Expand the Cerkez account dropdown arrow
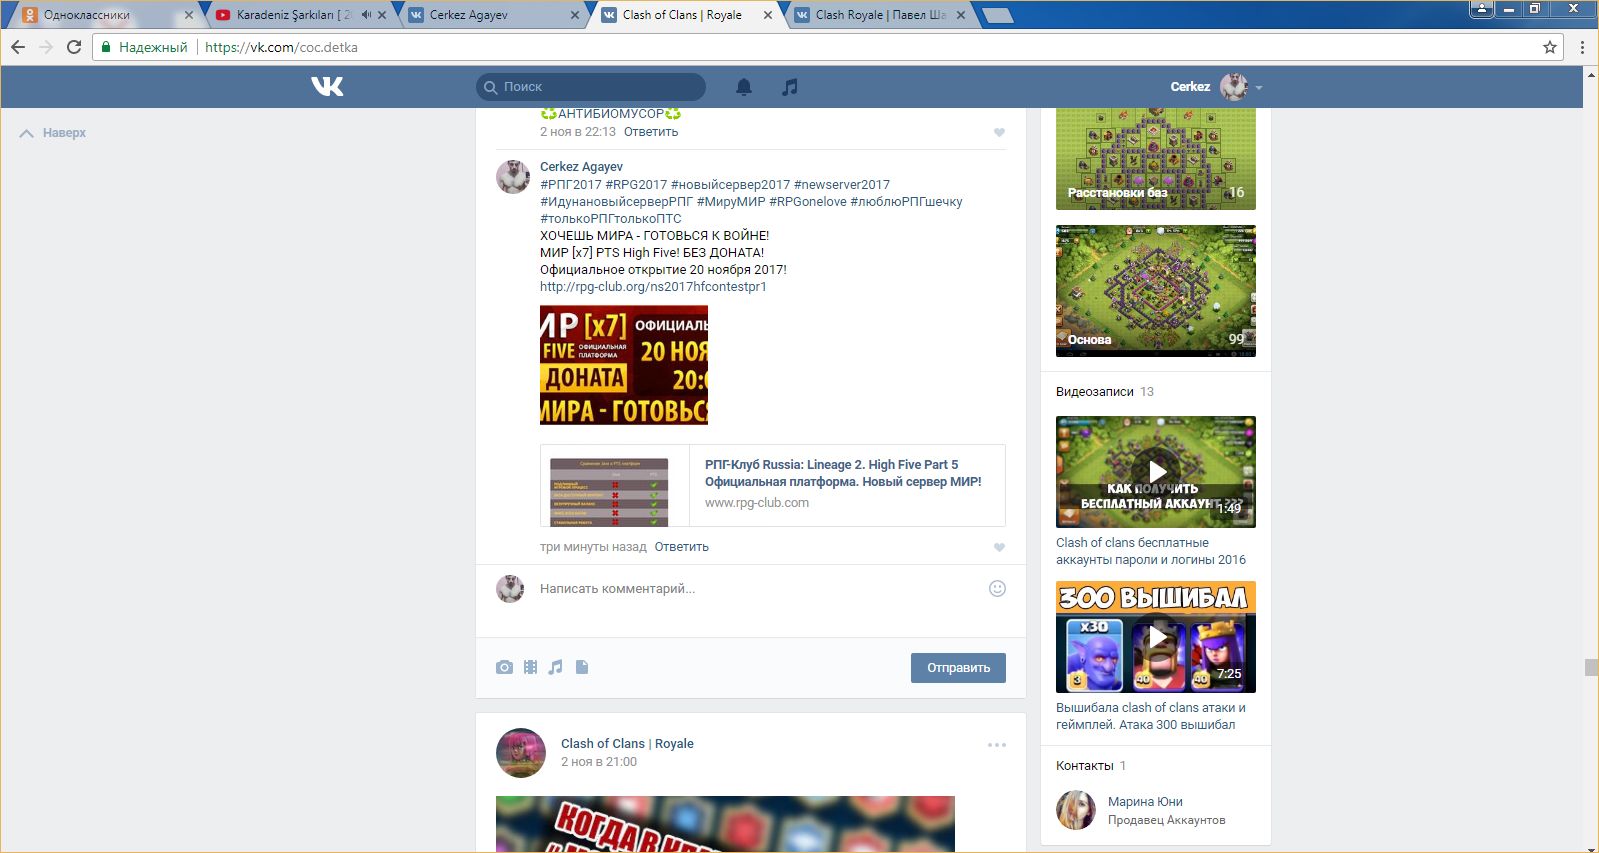This screenshot has height=853, width=1599. (1259, 88)
